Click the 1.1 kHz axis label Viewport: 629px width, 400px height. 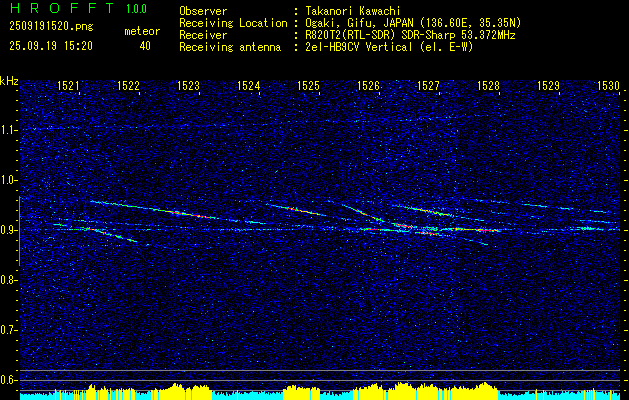point(9,130)
